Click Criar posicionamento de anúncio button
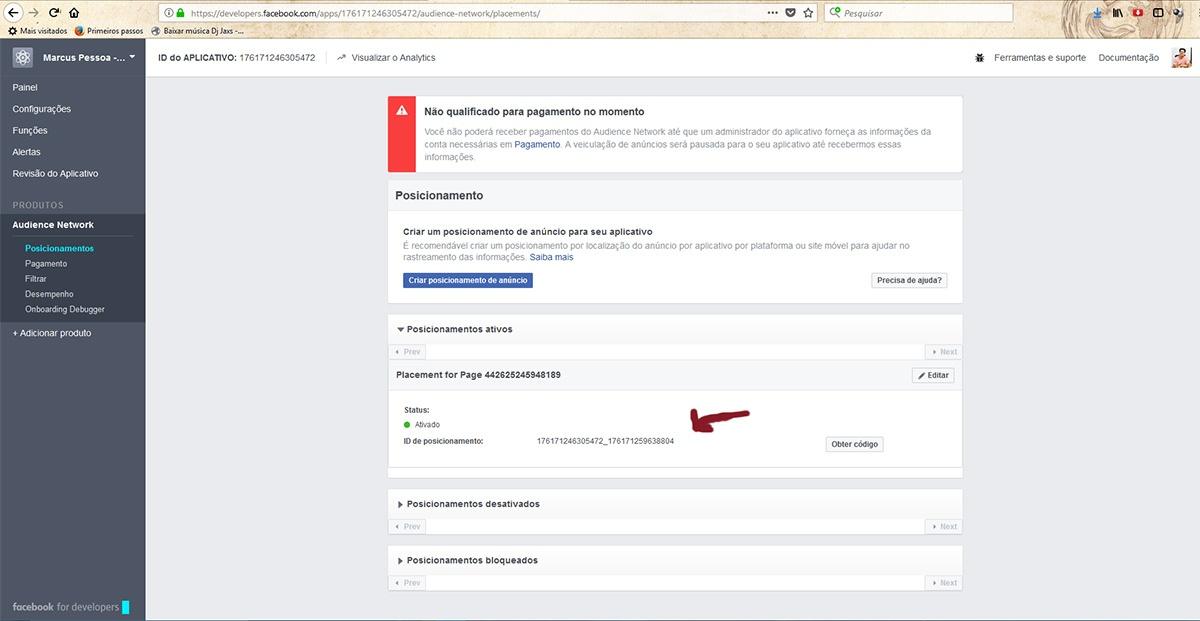This screenshot has height=621, width=1200. tap(468, 281)
